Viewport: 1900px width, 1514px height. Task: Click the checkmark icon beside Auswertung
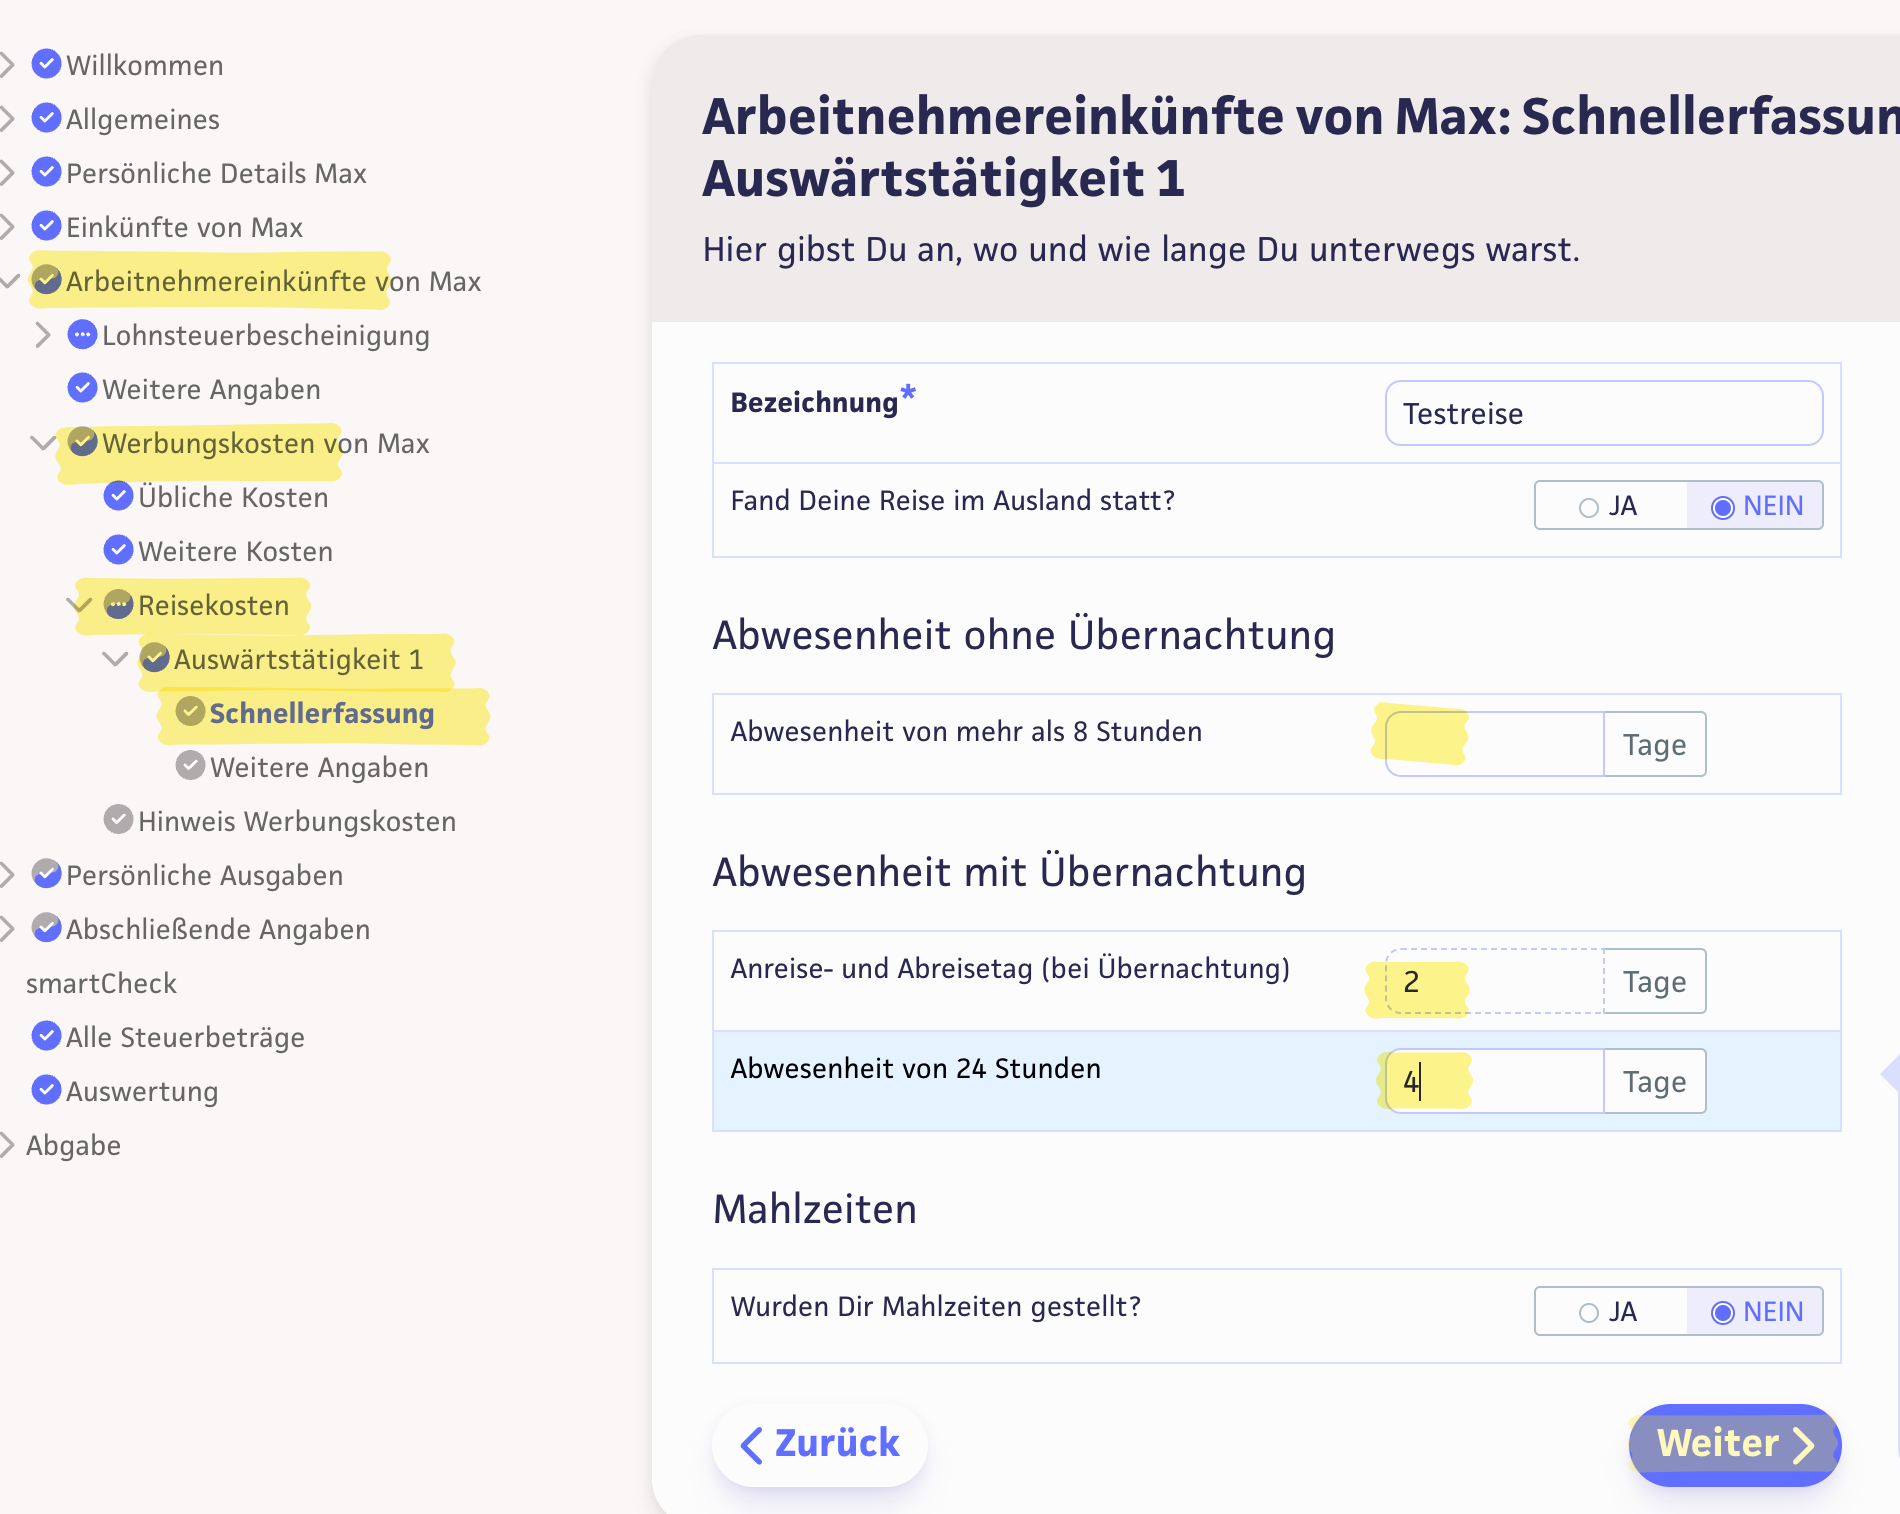point(46,1090)
